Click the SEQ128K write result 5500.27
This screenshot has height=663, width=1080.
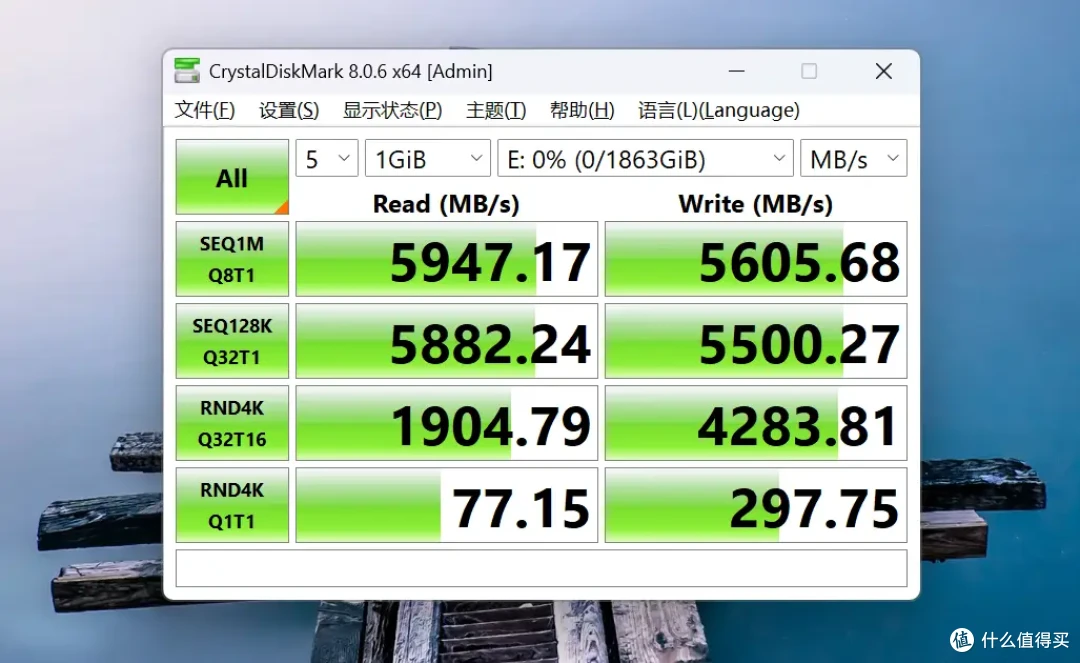click(756, 341)
